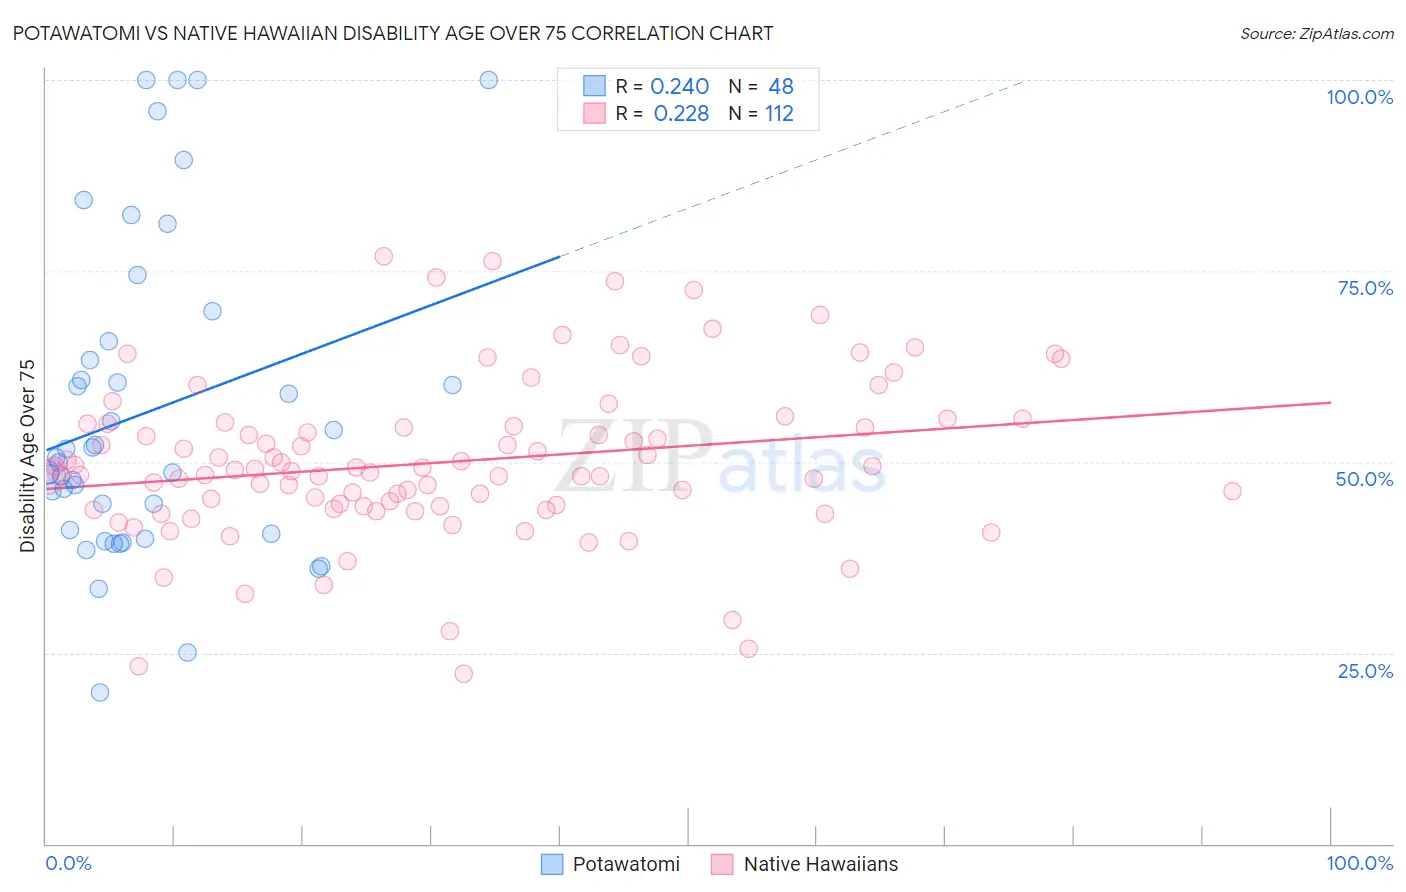Viewport: 1406px width, 892px height.
Task: Click the chart title text
Action: point(392,33)
